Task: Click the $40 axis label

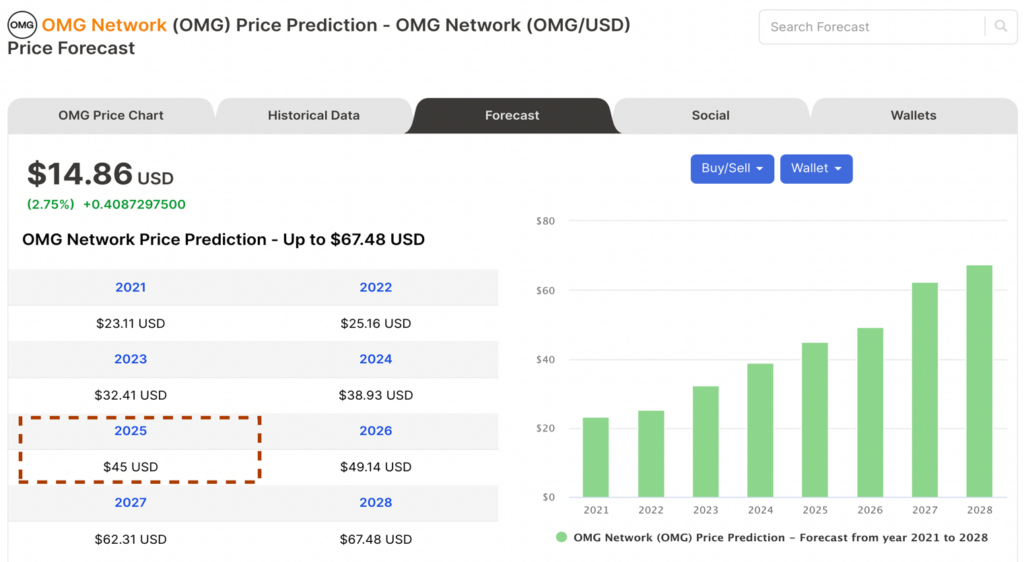Action: click(x=545, y=360)
